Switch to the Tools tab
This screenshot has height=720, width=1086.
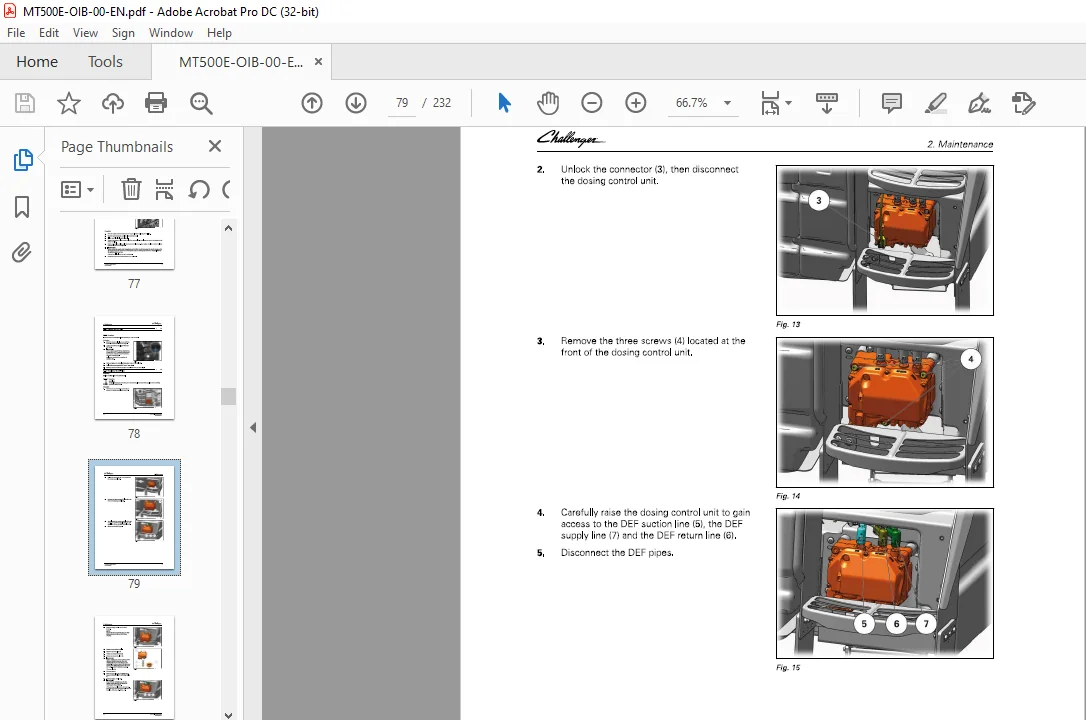tap(105, 62)
